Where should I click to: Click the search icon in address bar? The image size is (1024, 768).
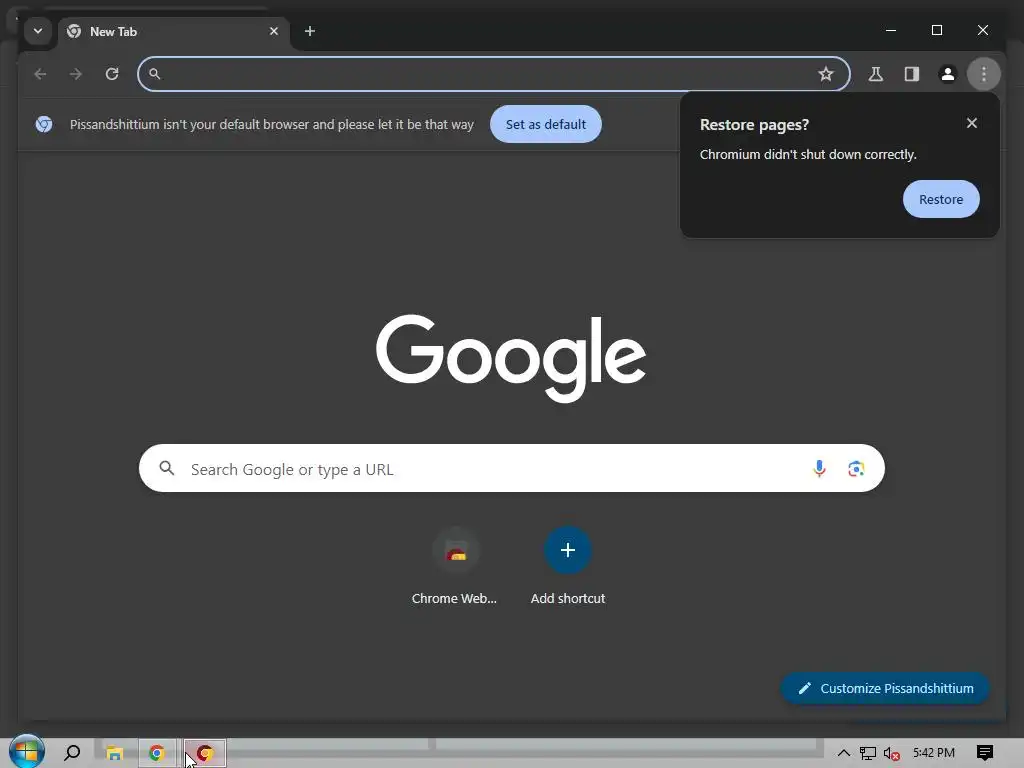point(155,74)
